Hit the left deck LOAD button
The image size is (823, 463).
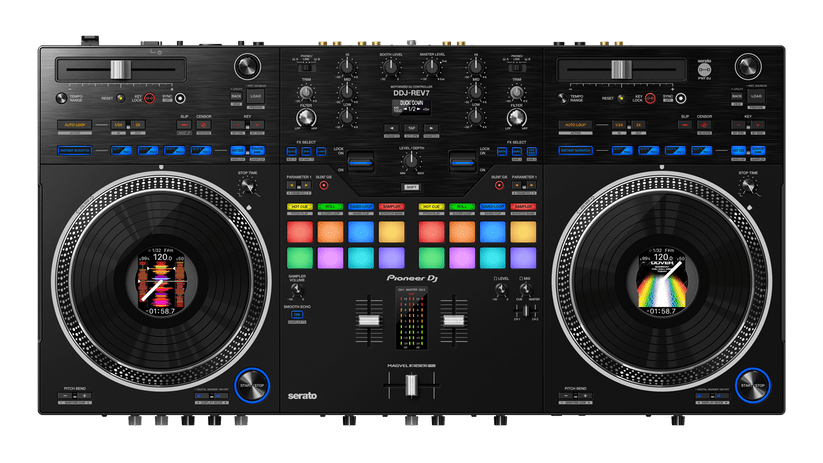pos(256,97)
